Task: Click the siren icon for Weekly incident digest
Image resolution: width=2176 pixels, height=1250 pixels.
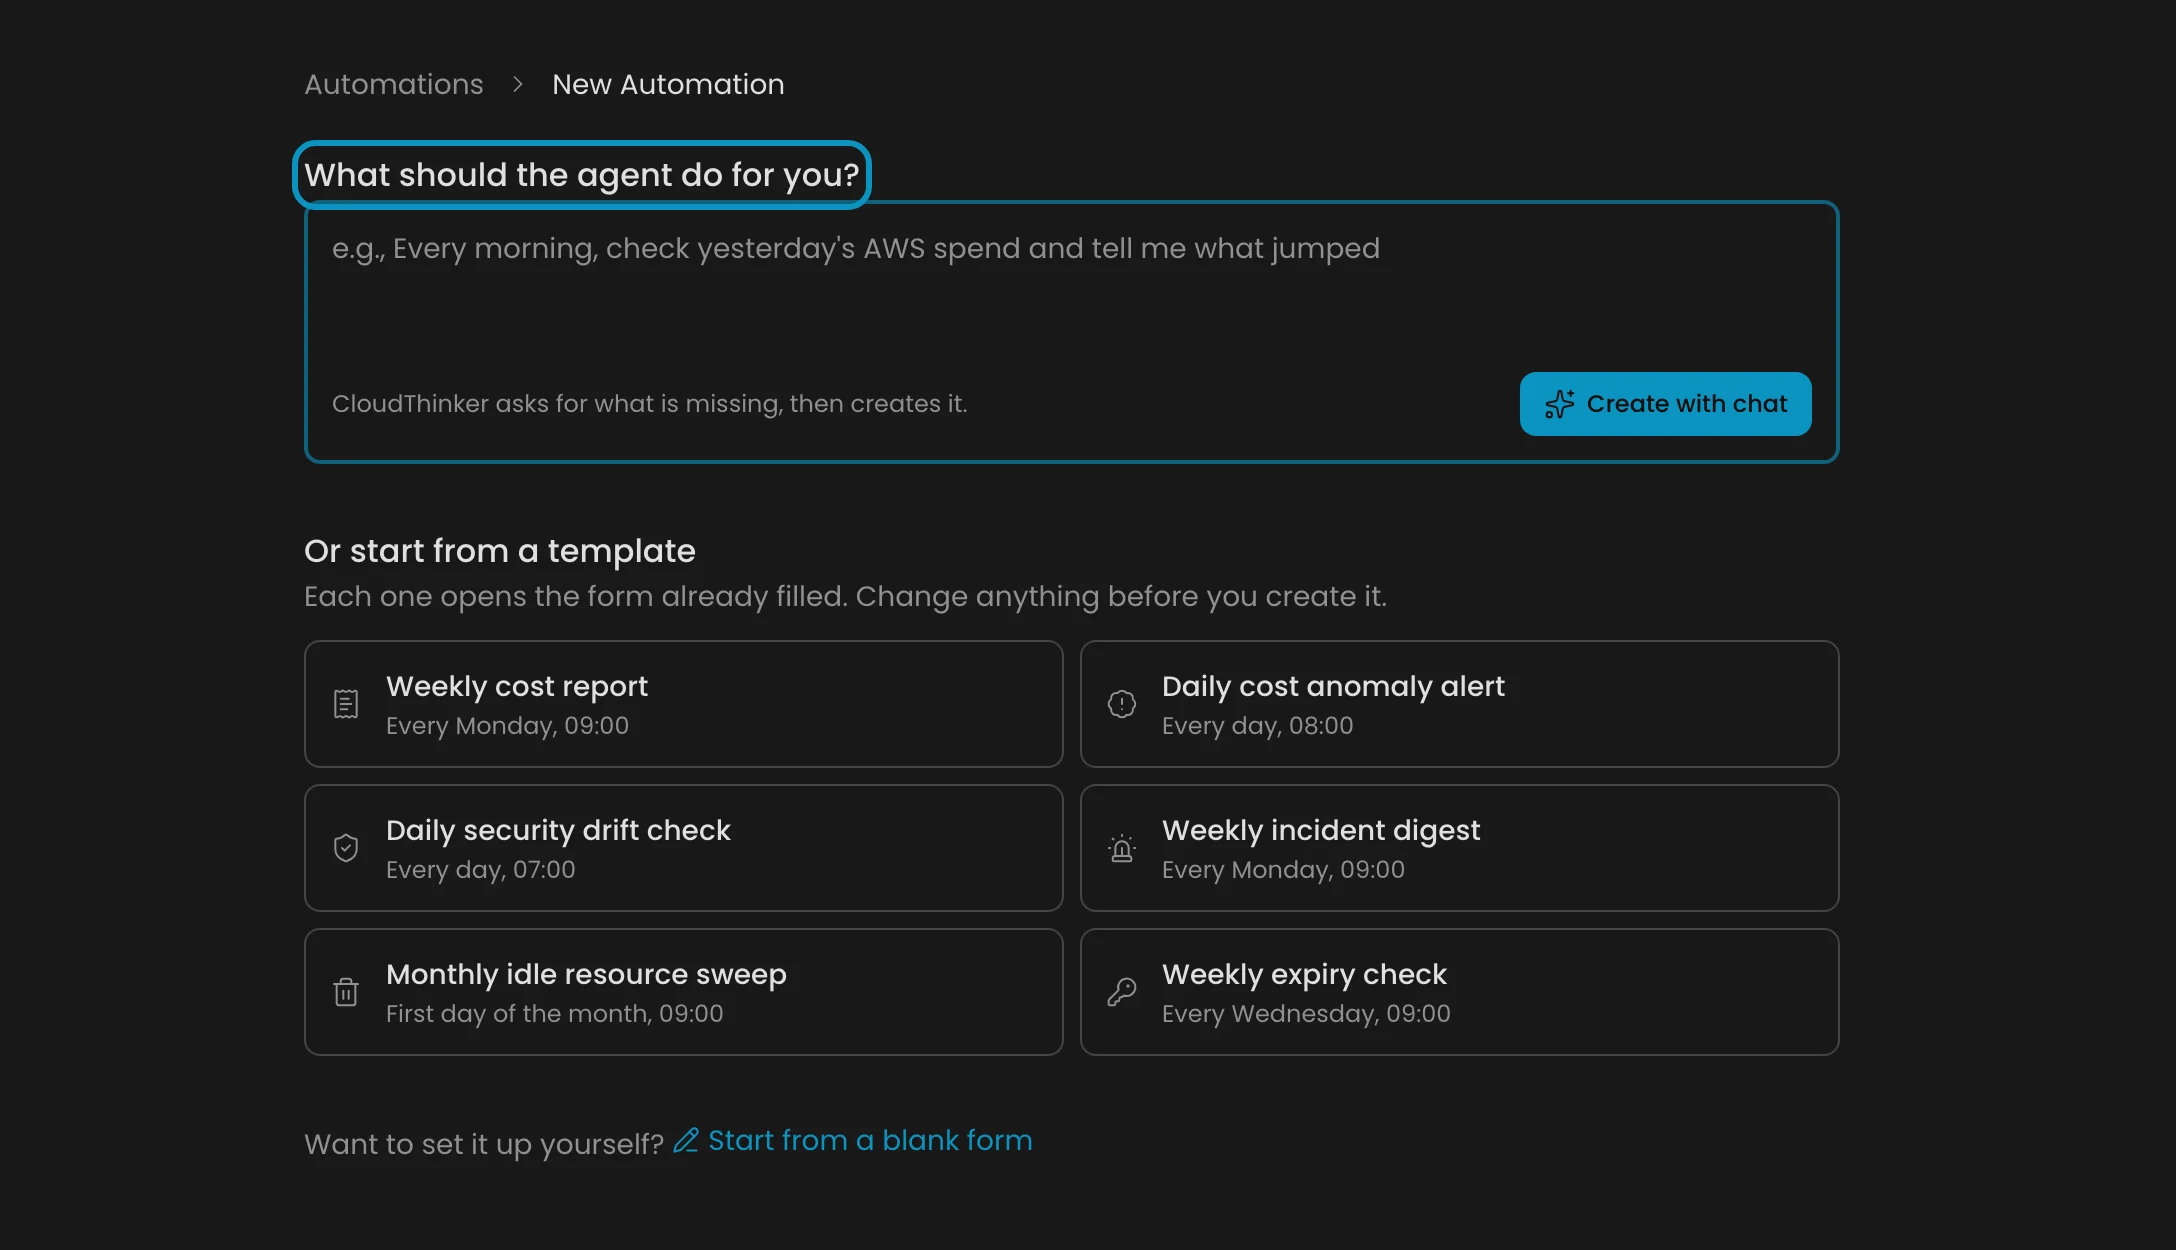Action: [x=1122, y=848]
